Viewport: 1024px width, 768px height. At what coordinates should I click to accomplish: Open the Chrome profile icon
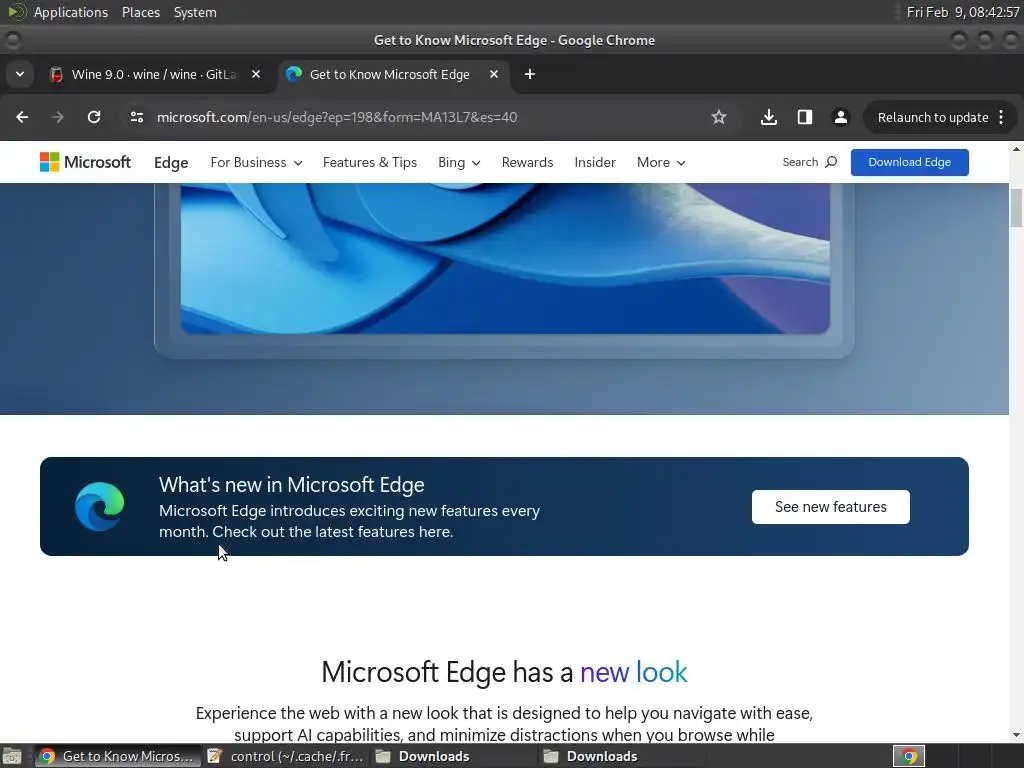(840, 117)
